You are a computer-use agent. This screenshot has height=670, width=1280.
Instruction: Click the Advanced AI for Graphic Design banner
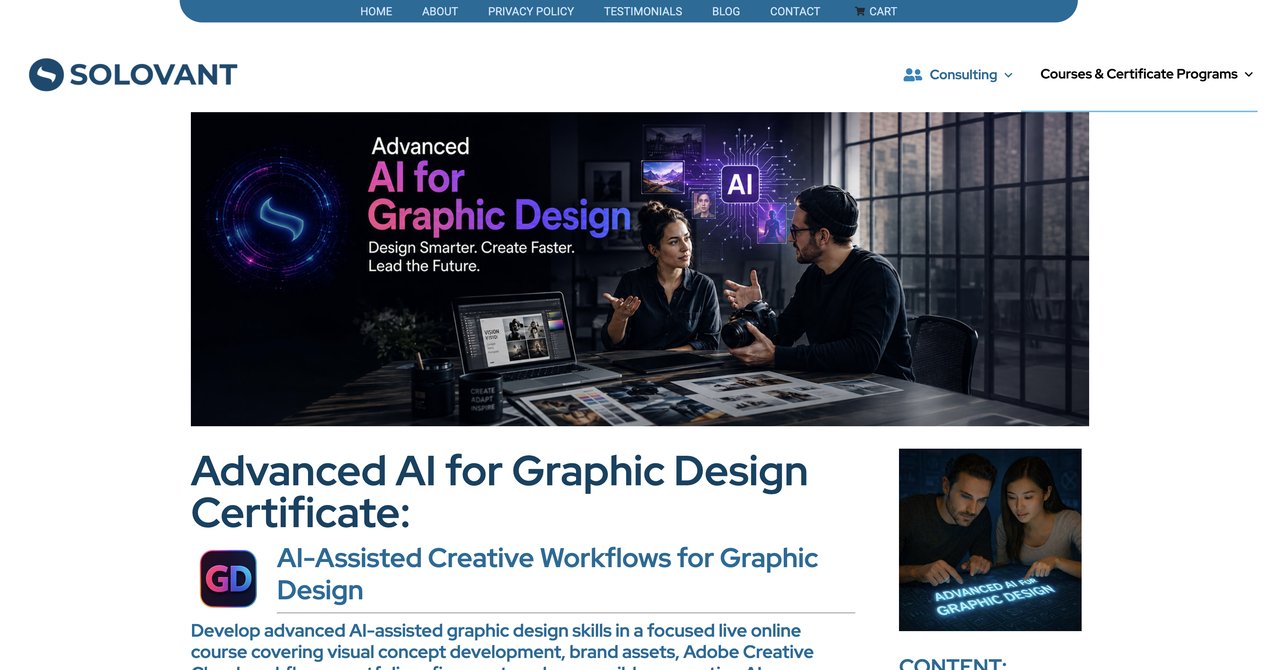click(x=640, y=269)
